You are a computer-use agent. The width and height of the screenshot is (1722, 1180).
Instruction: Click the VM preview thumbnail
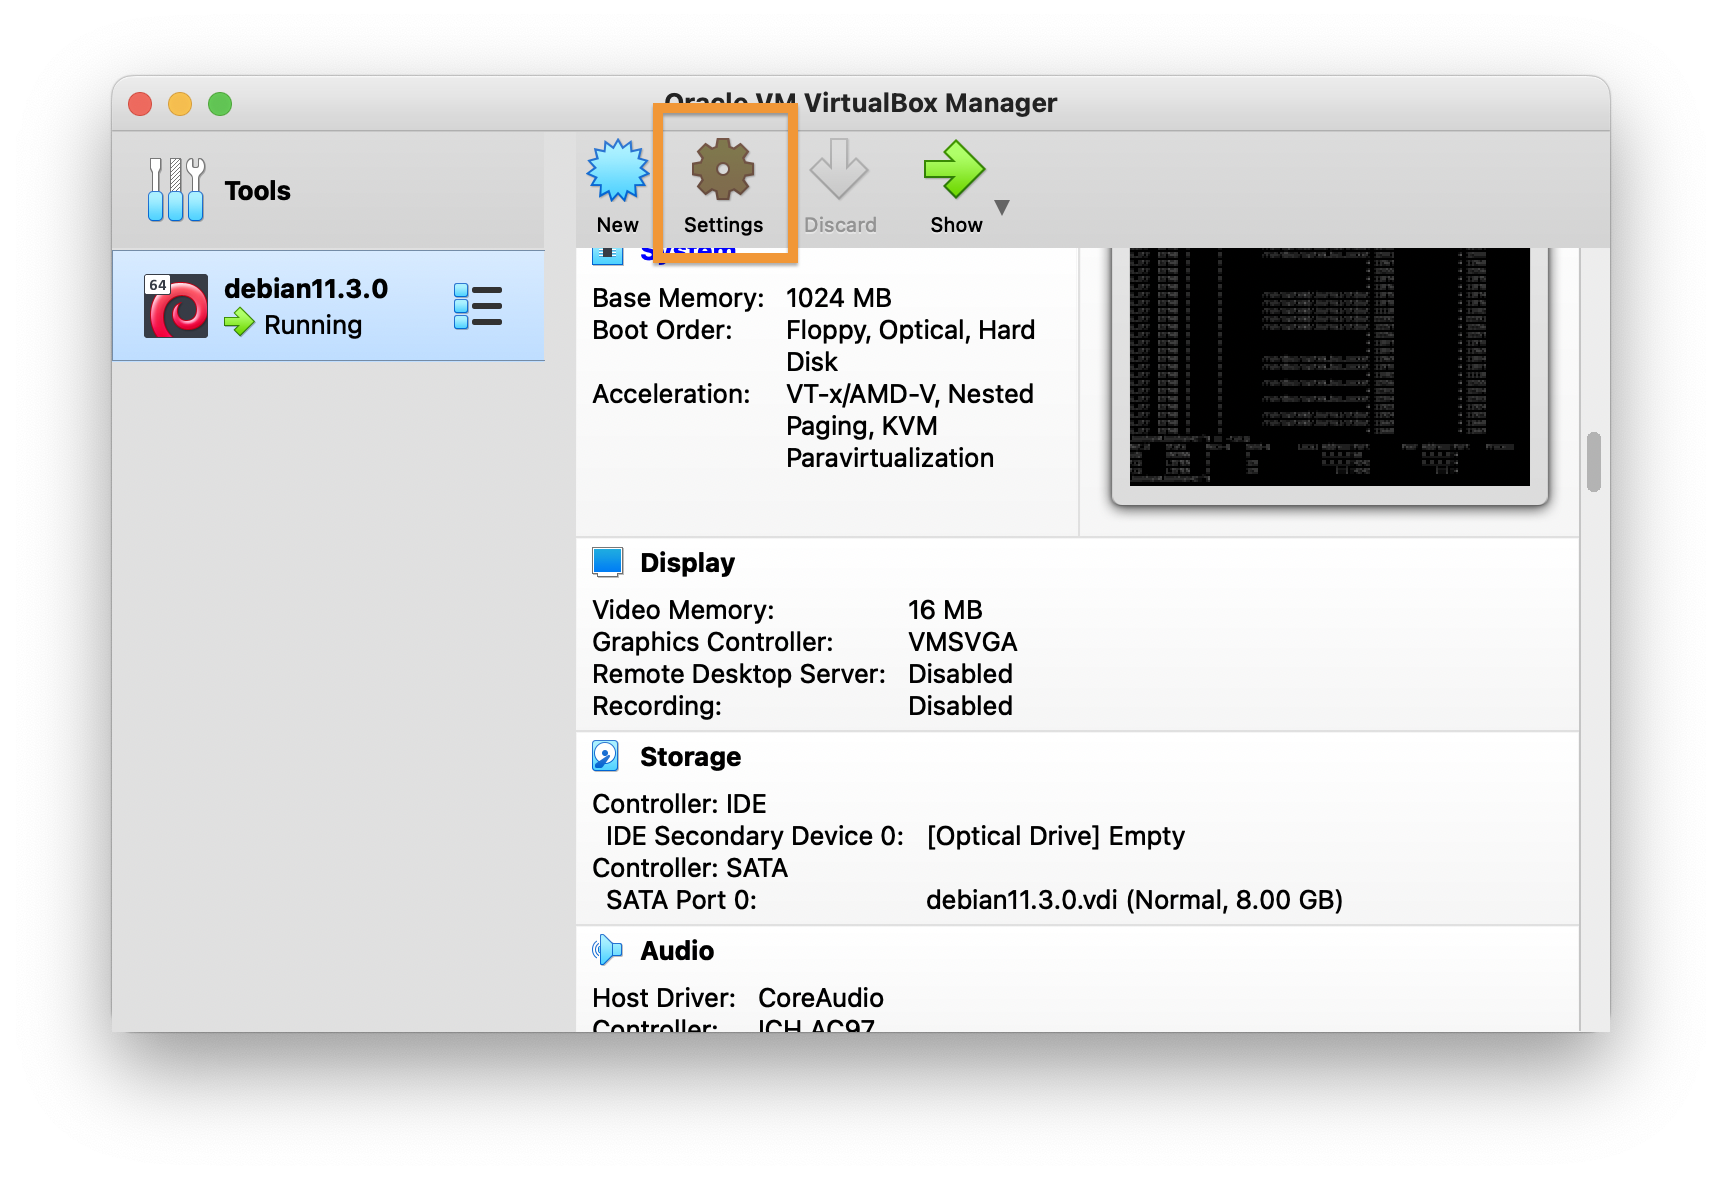pos(1329,368)
